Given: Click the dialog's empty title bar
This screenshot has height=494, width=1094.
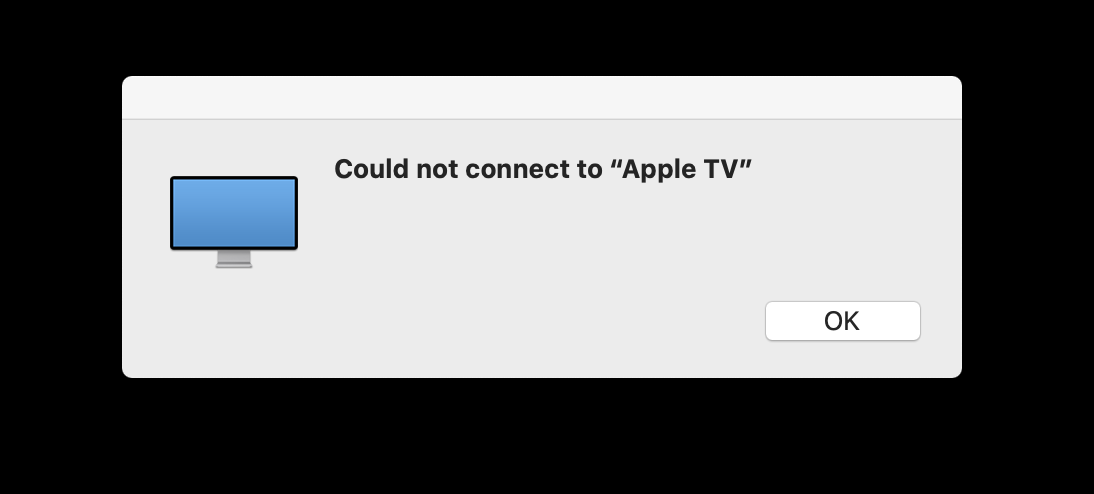Looking at the screenshot, I should point(541,98).
